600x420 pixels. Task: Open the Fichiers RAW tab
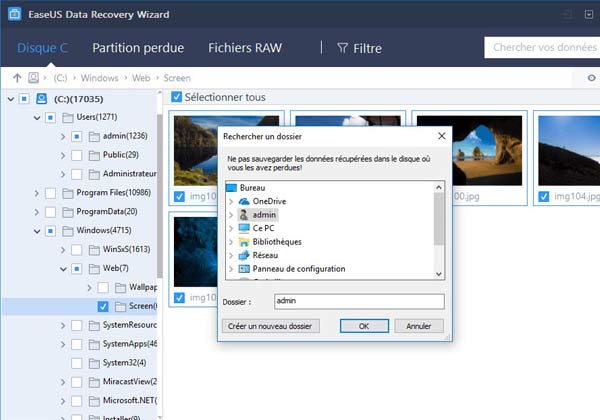point(245,48)
